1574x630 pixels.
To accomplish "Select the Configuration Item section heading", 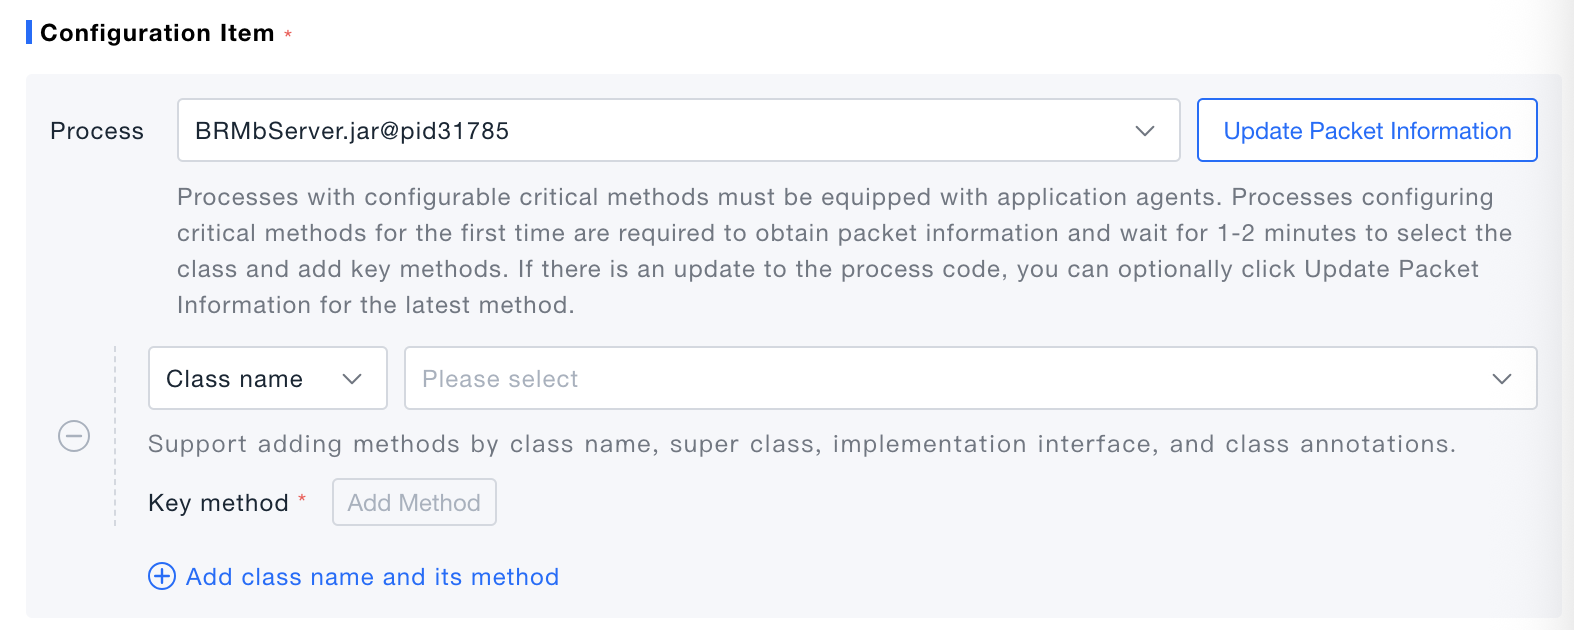I will pos(157,33).
